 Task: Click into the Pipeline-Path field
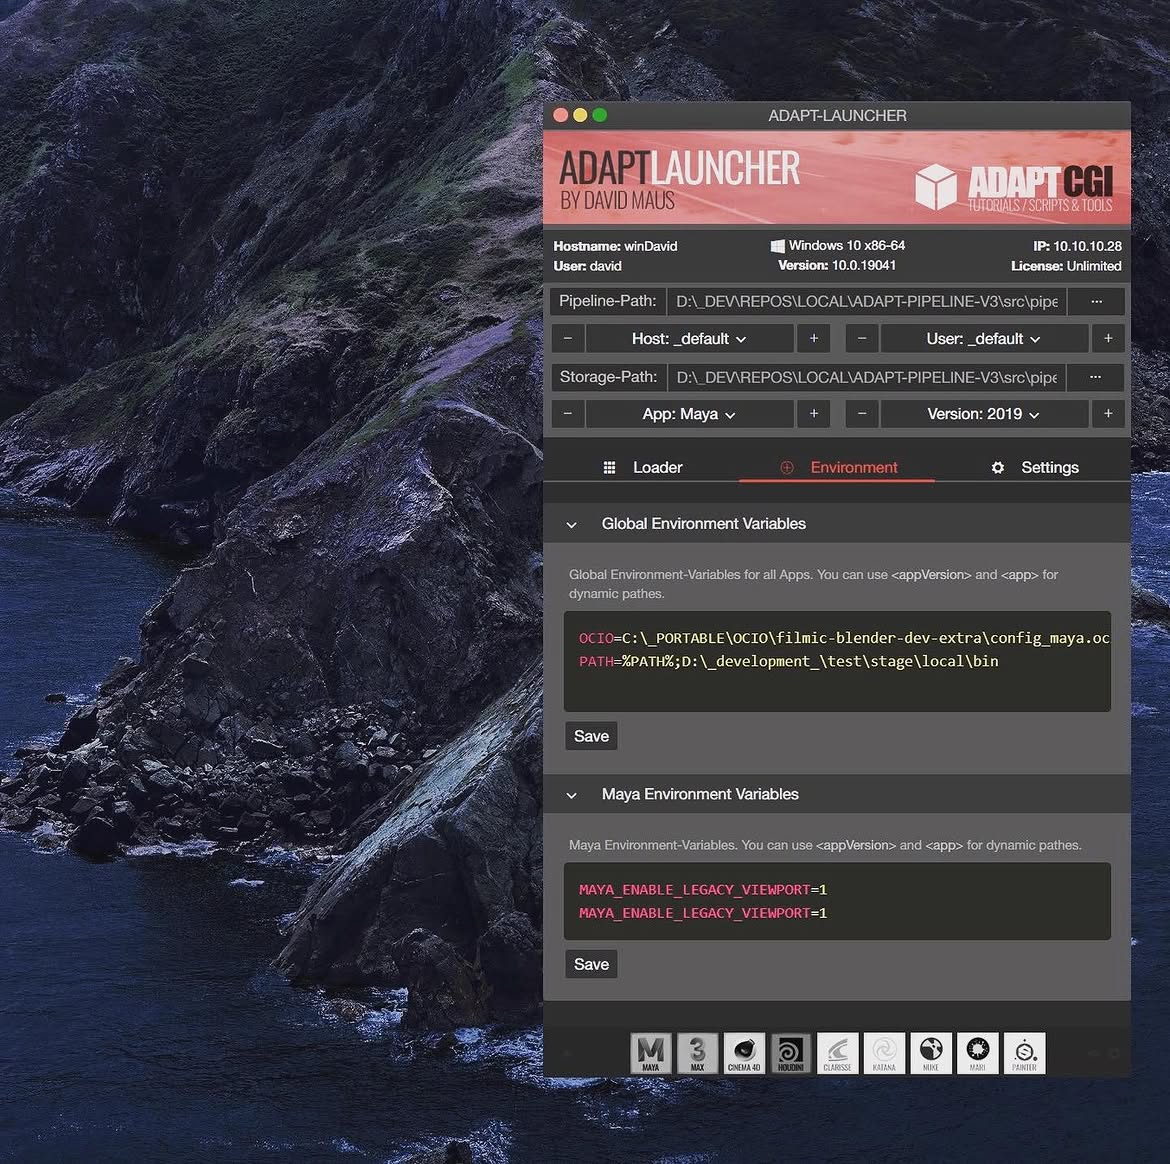click(x=866, y=301)
